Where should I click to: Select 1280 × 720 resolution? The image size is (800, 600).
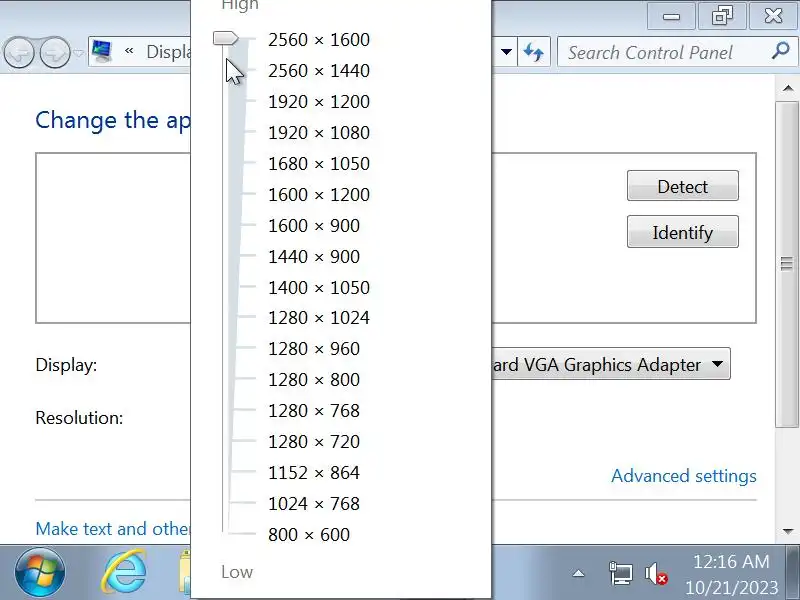(314, 442)
